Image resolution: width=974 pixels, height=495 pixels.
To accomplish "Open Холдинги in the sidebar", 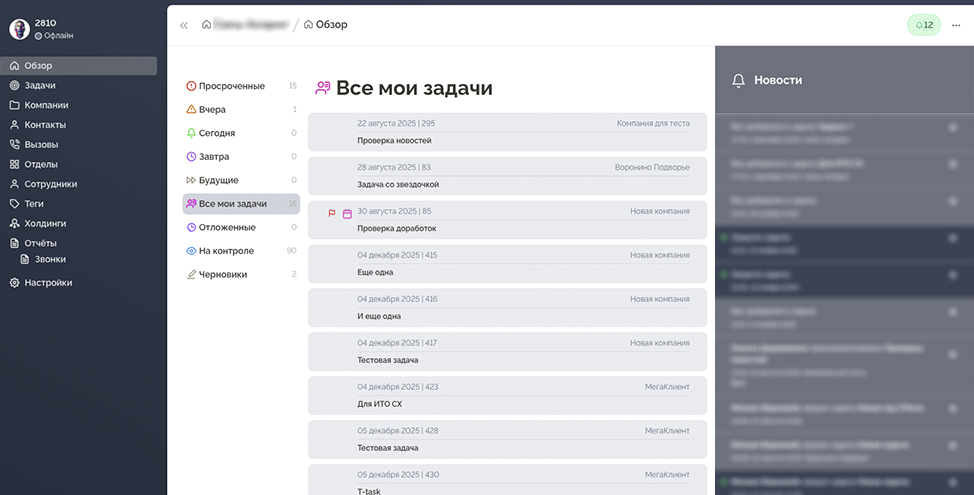I will tap(78, 224).
